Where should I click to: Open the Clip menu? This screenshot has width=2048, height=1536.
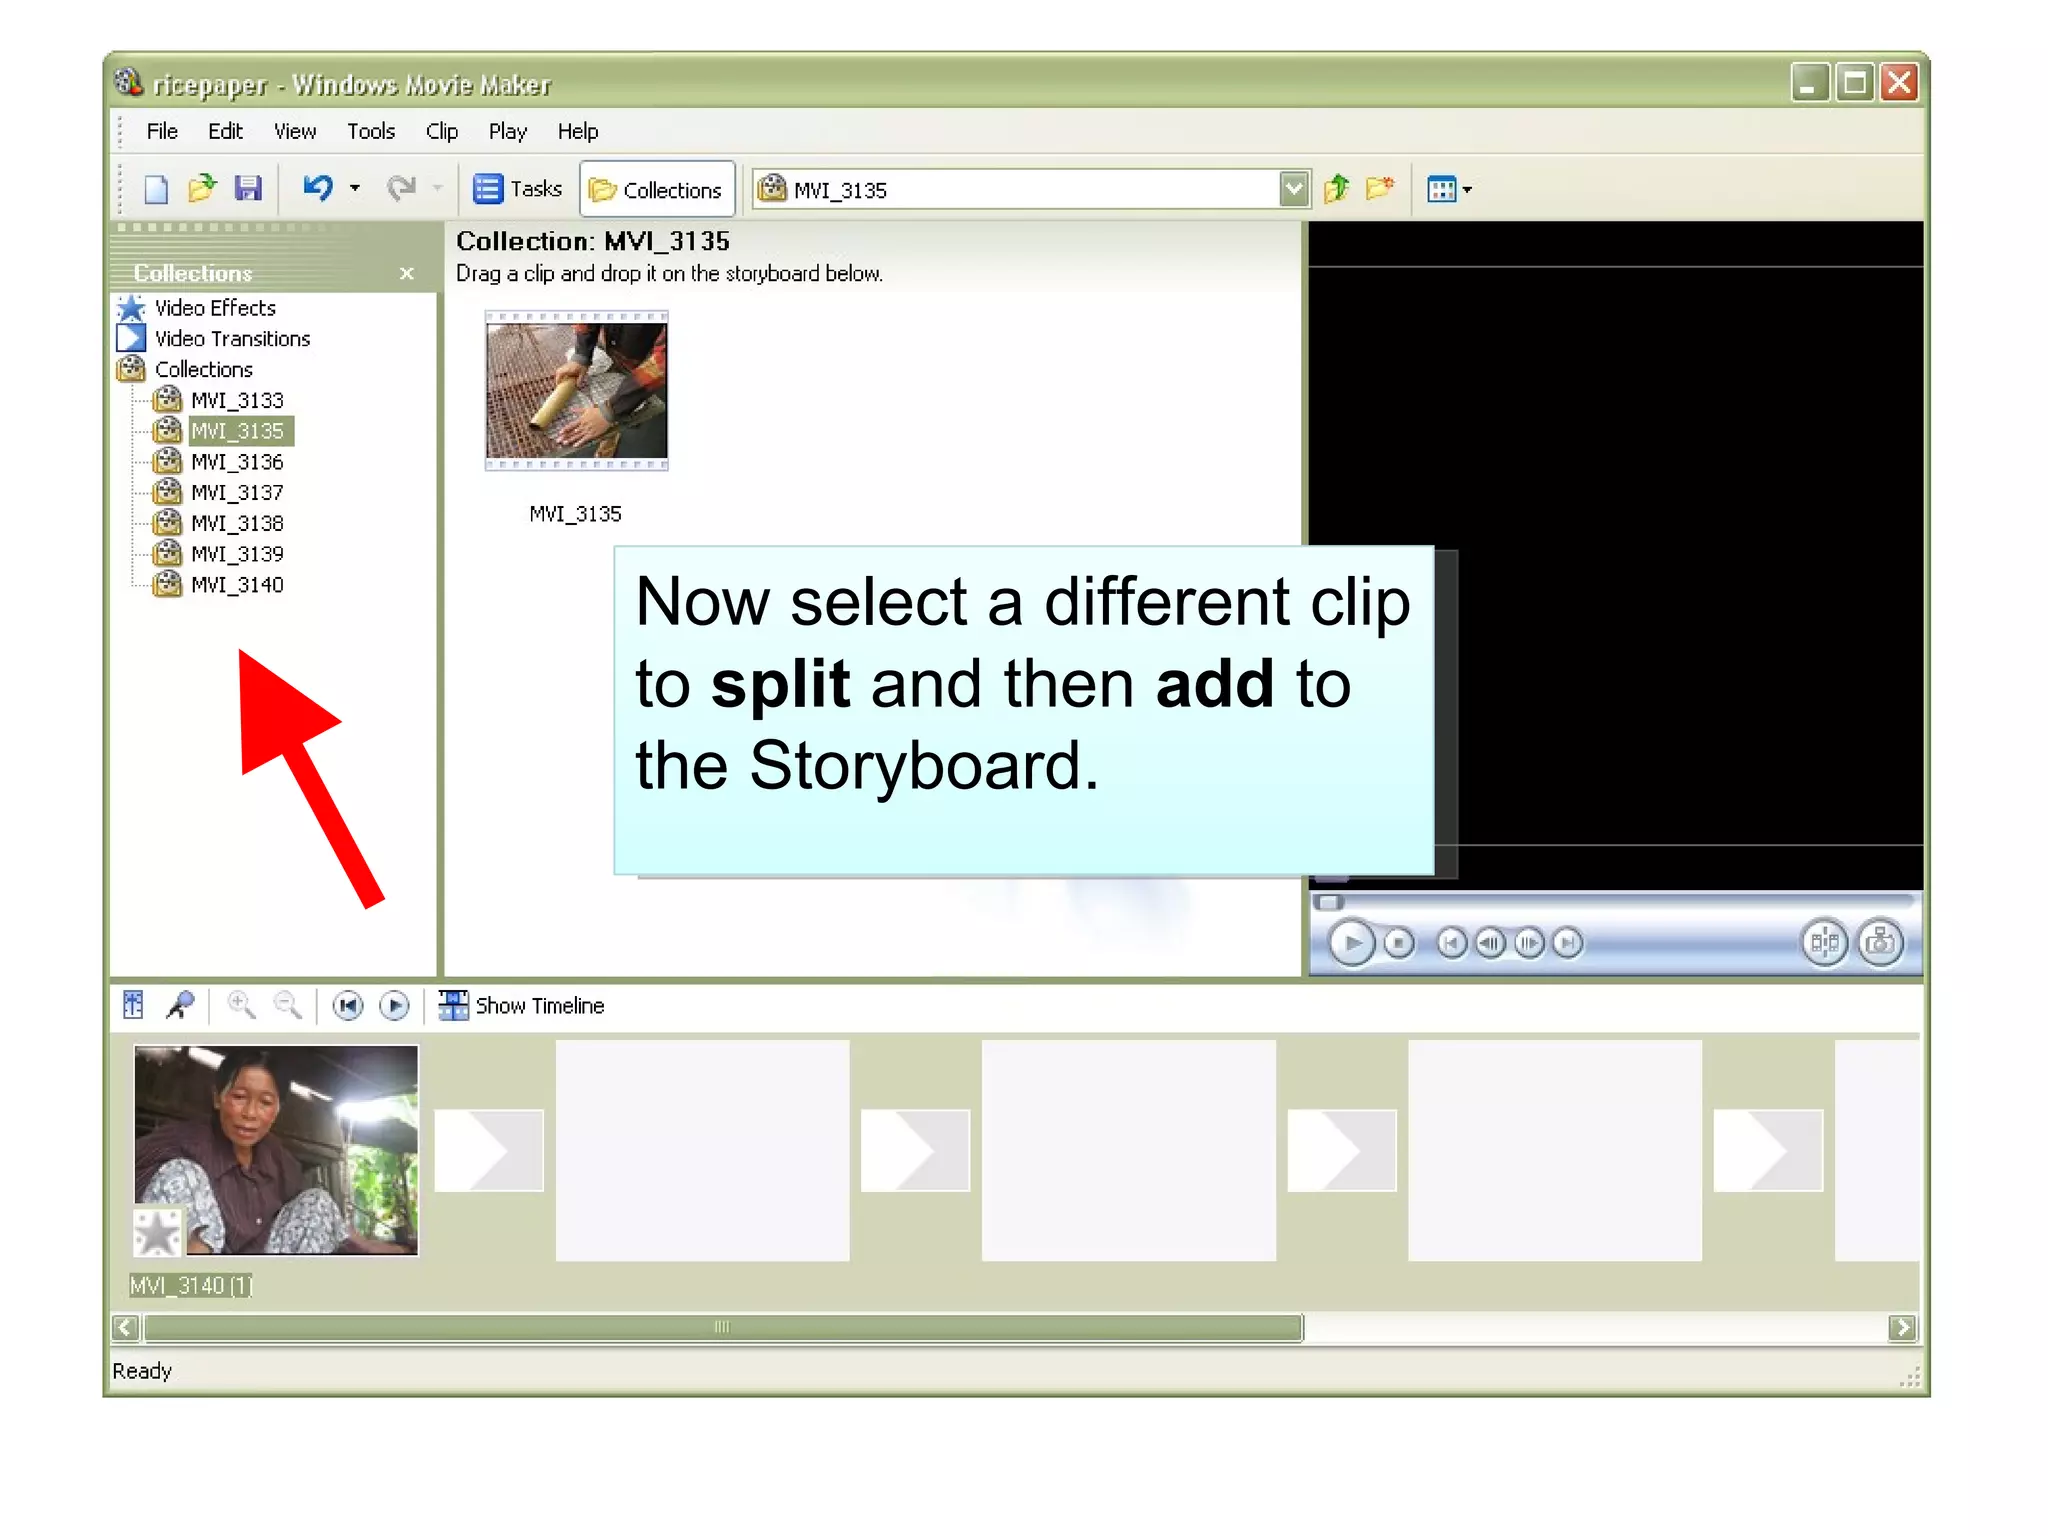tap(441, 131)
